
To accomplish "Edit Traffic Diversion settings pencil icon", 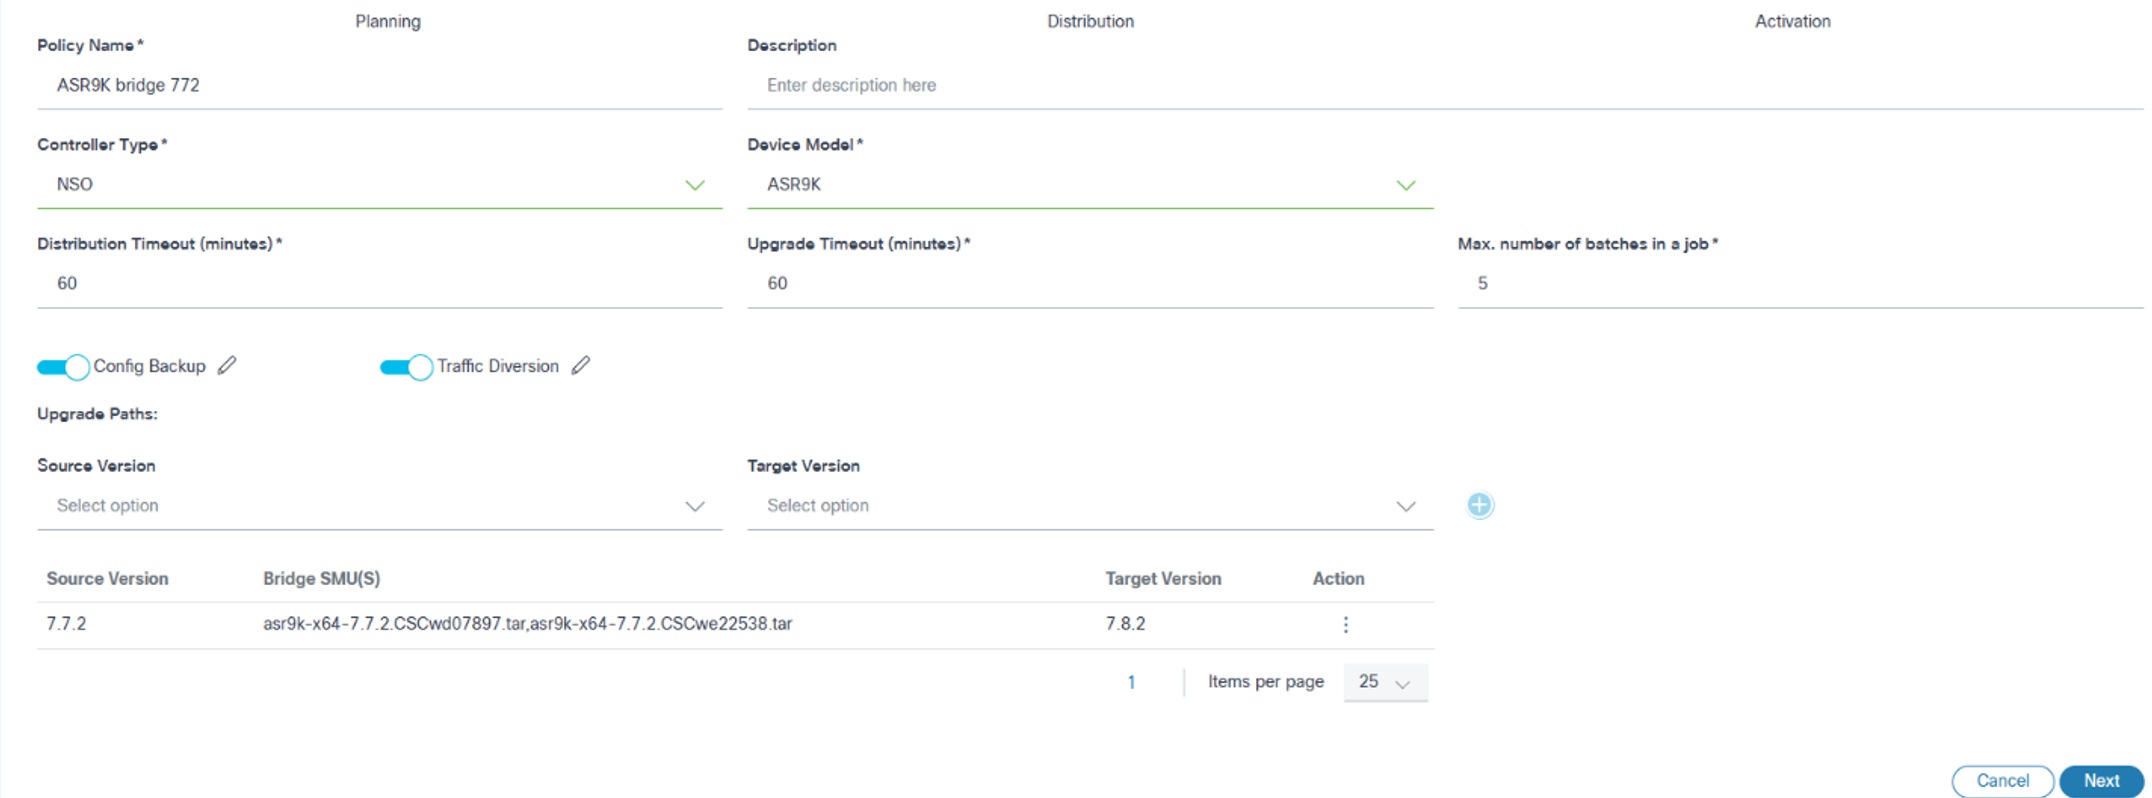I will click(x=581, y=366).
